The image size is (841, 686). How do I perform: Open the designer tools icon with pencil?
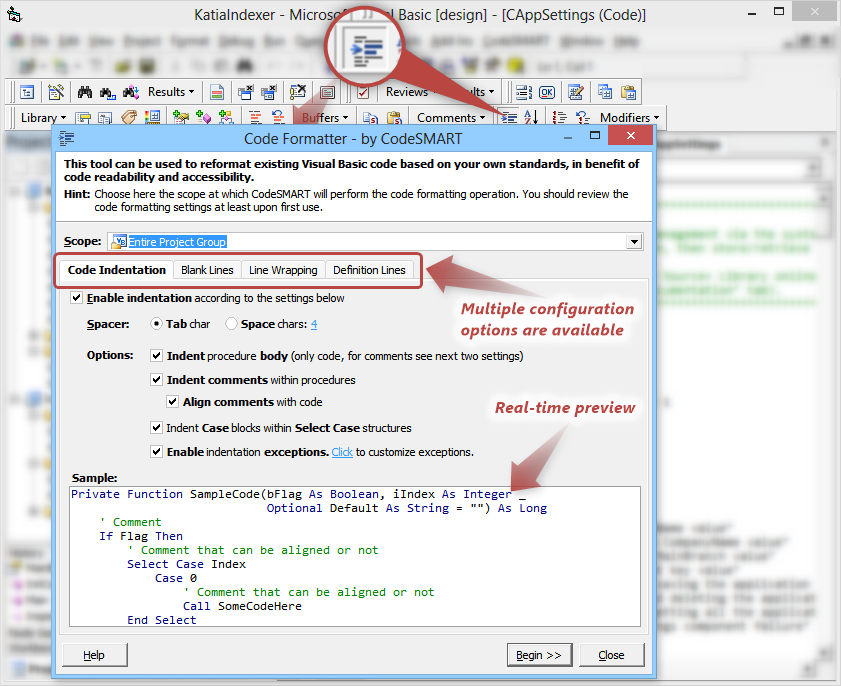click(56, 92)
